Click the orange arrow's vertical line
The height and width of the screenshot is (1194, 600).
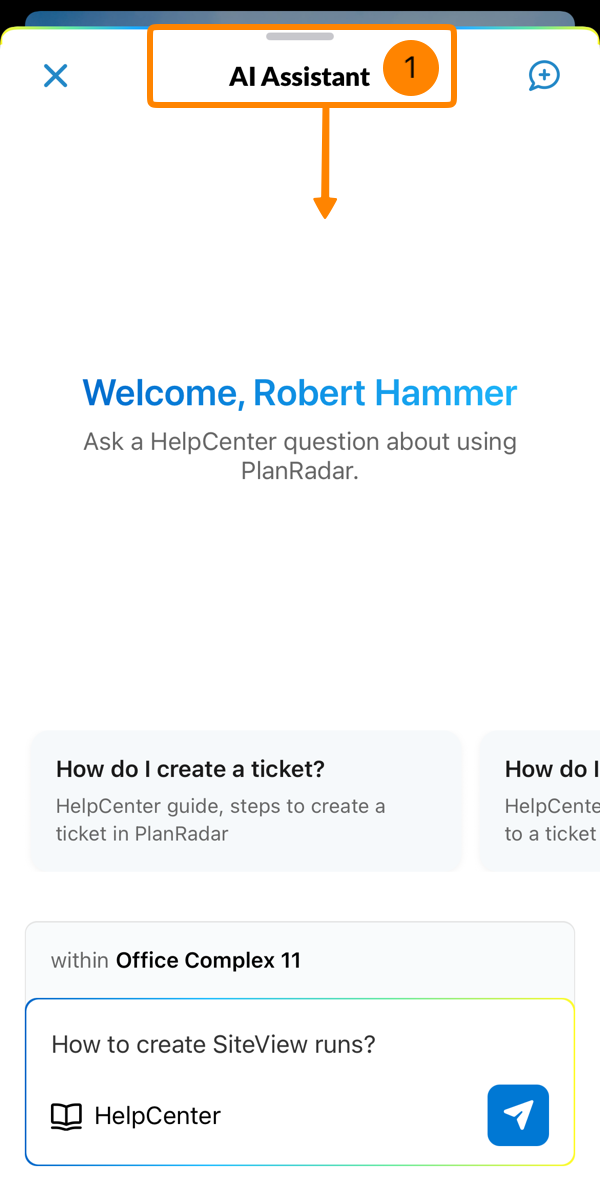tap(325, 150)
